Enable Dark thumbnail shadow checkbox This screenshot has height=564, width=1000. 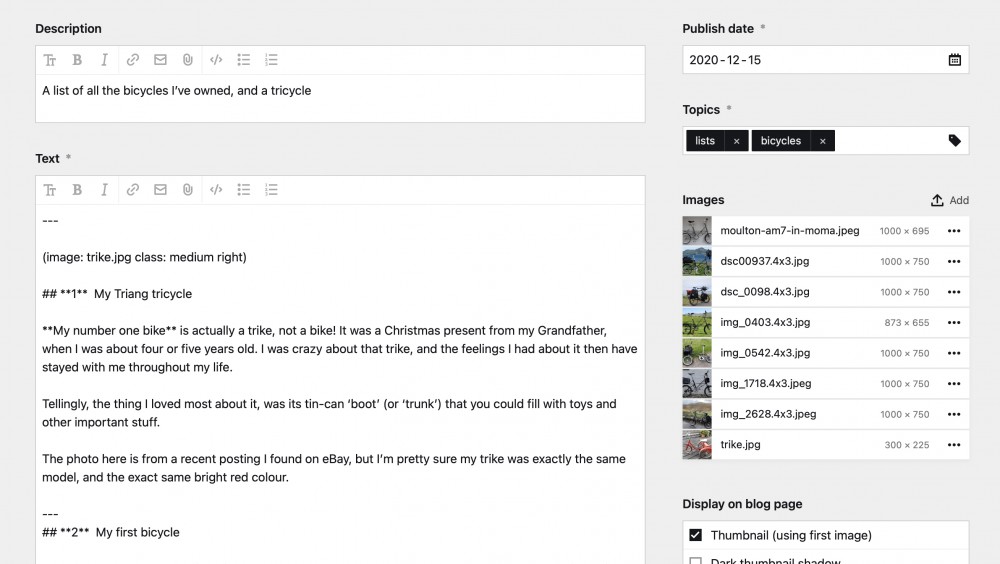[x=696, y=561]
